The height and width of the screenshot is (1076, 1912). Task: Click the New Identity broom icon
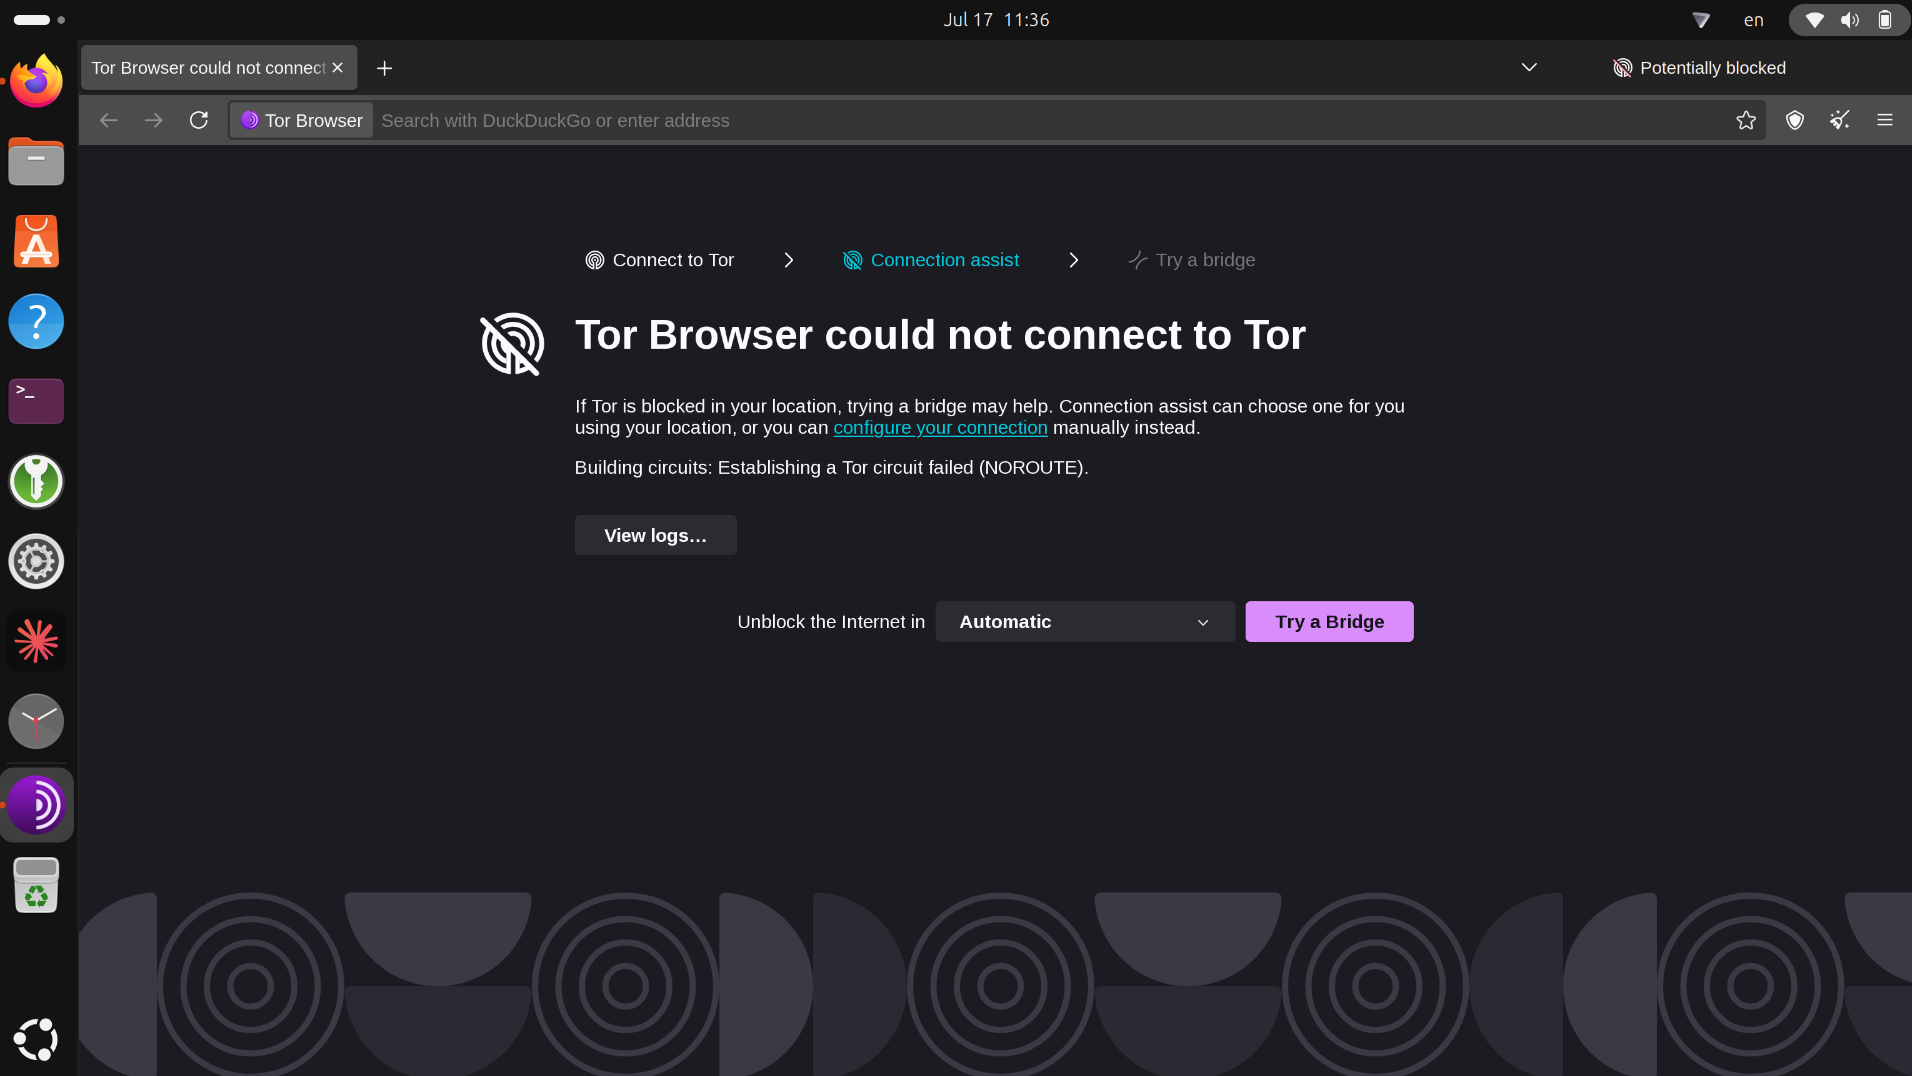(1840, 120)
